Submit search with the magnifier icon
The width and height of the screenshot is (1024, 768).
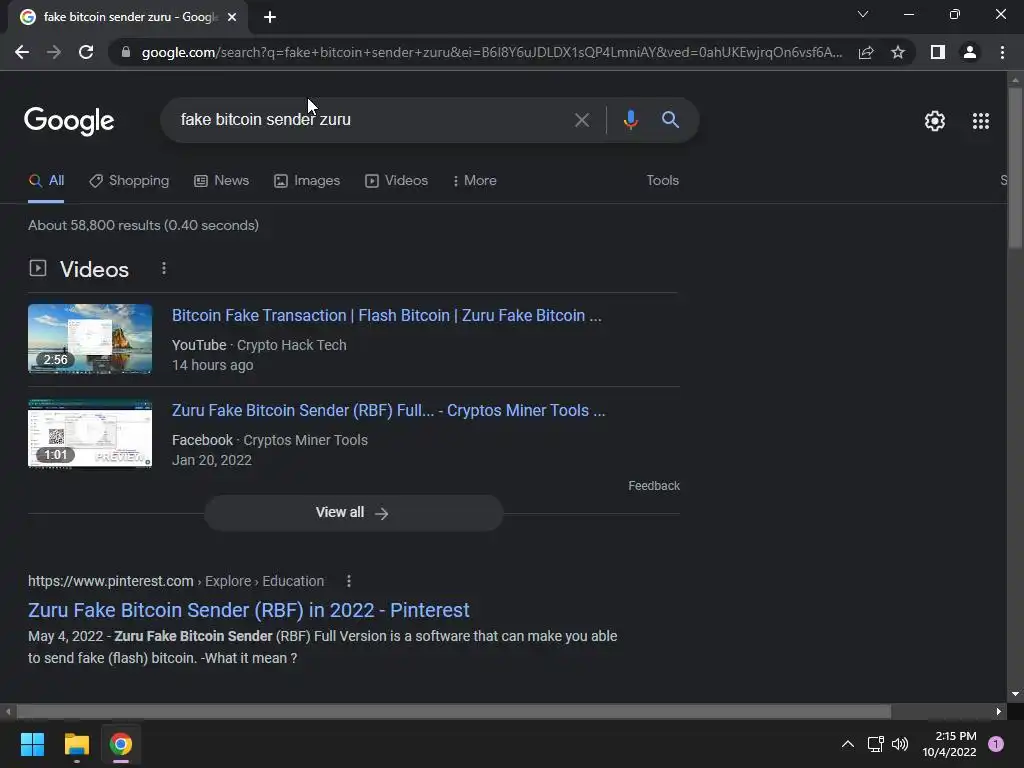(670, 120)
